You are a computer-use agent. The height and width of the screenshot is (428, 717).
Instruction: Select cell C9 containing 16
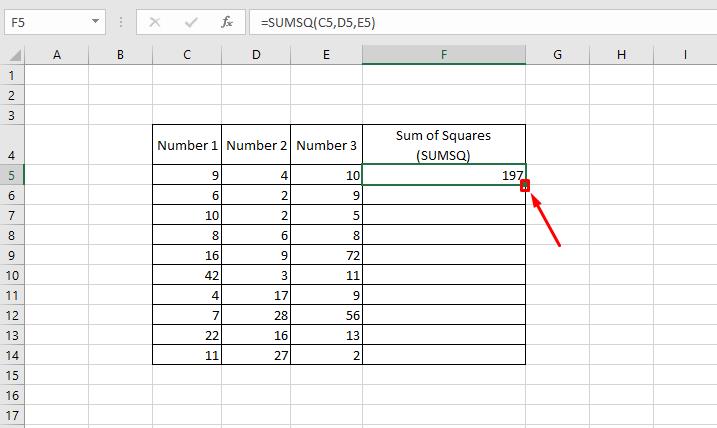pos(187,255)
